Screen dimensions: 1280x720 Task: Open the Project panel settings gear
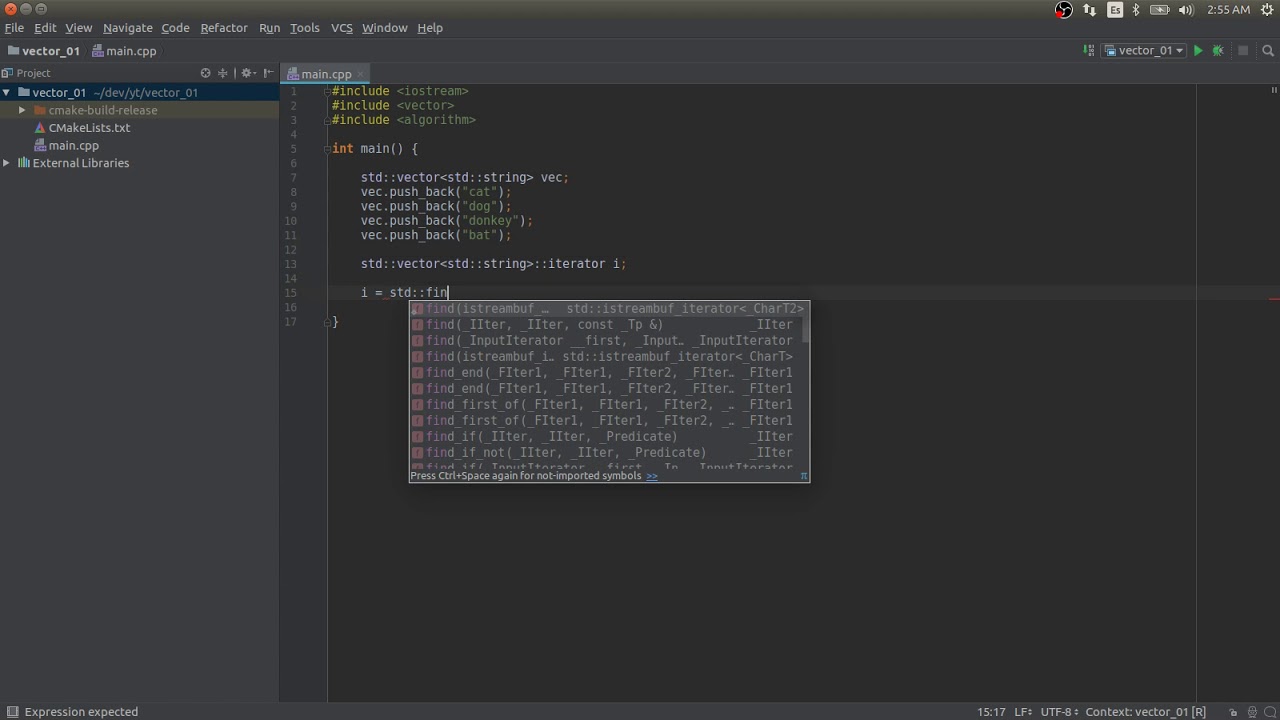246,73
